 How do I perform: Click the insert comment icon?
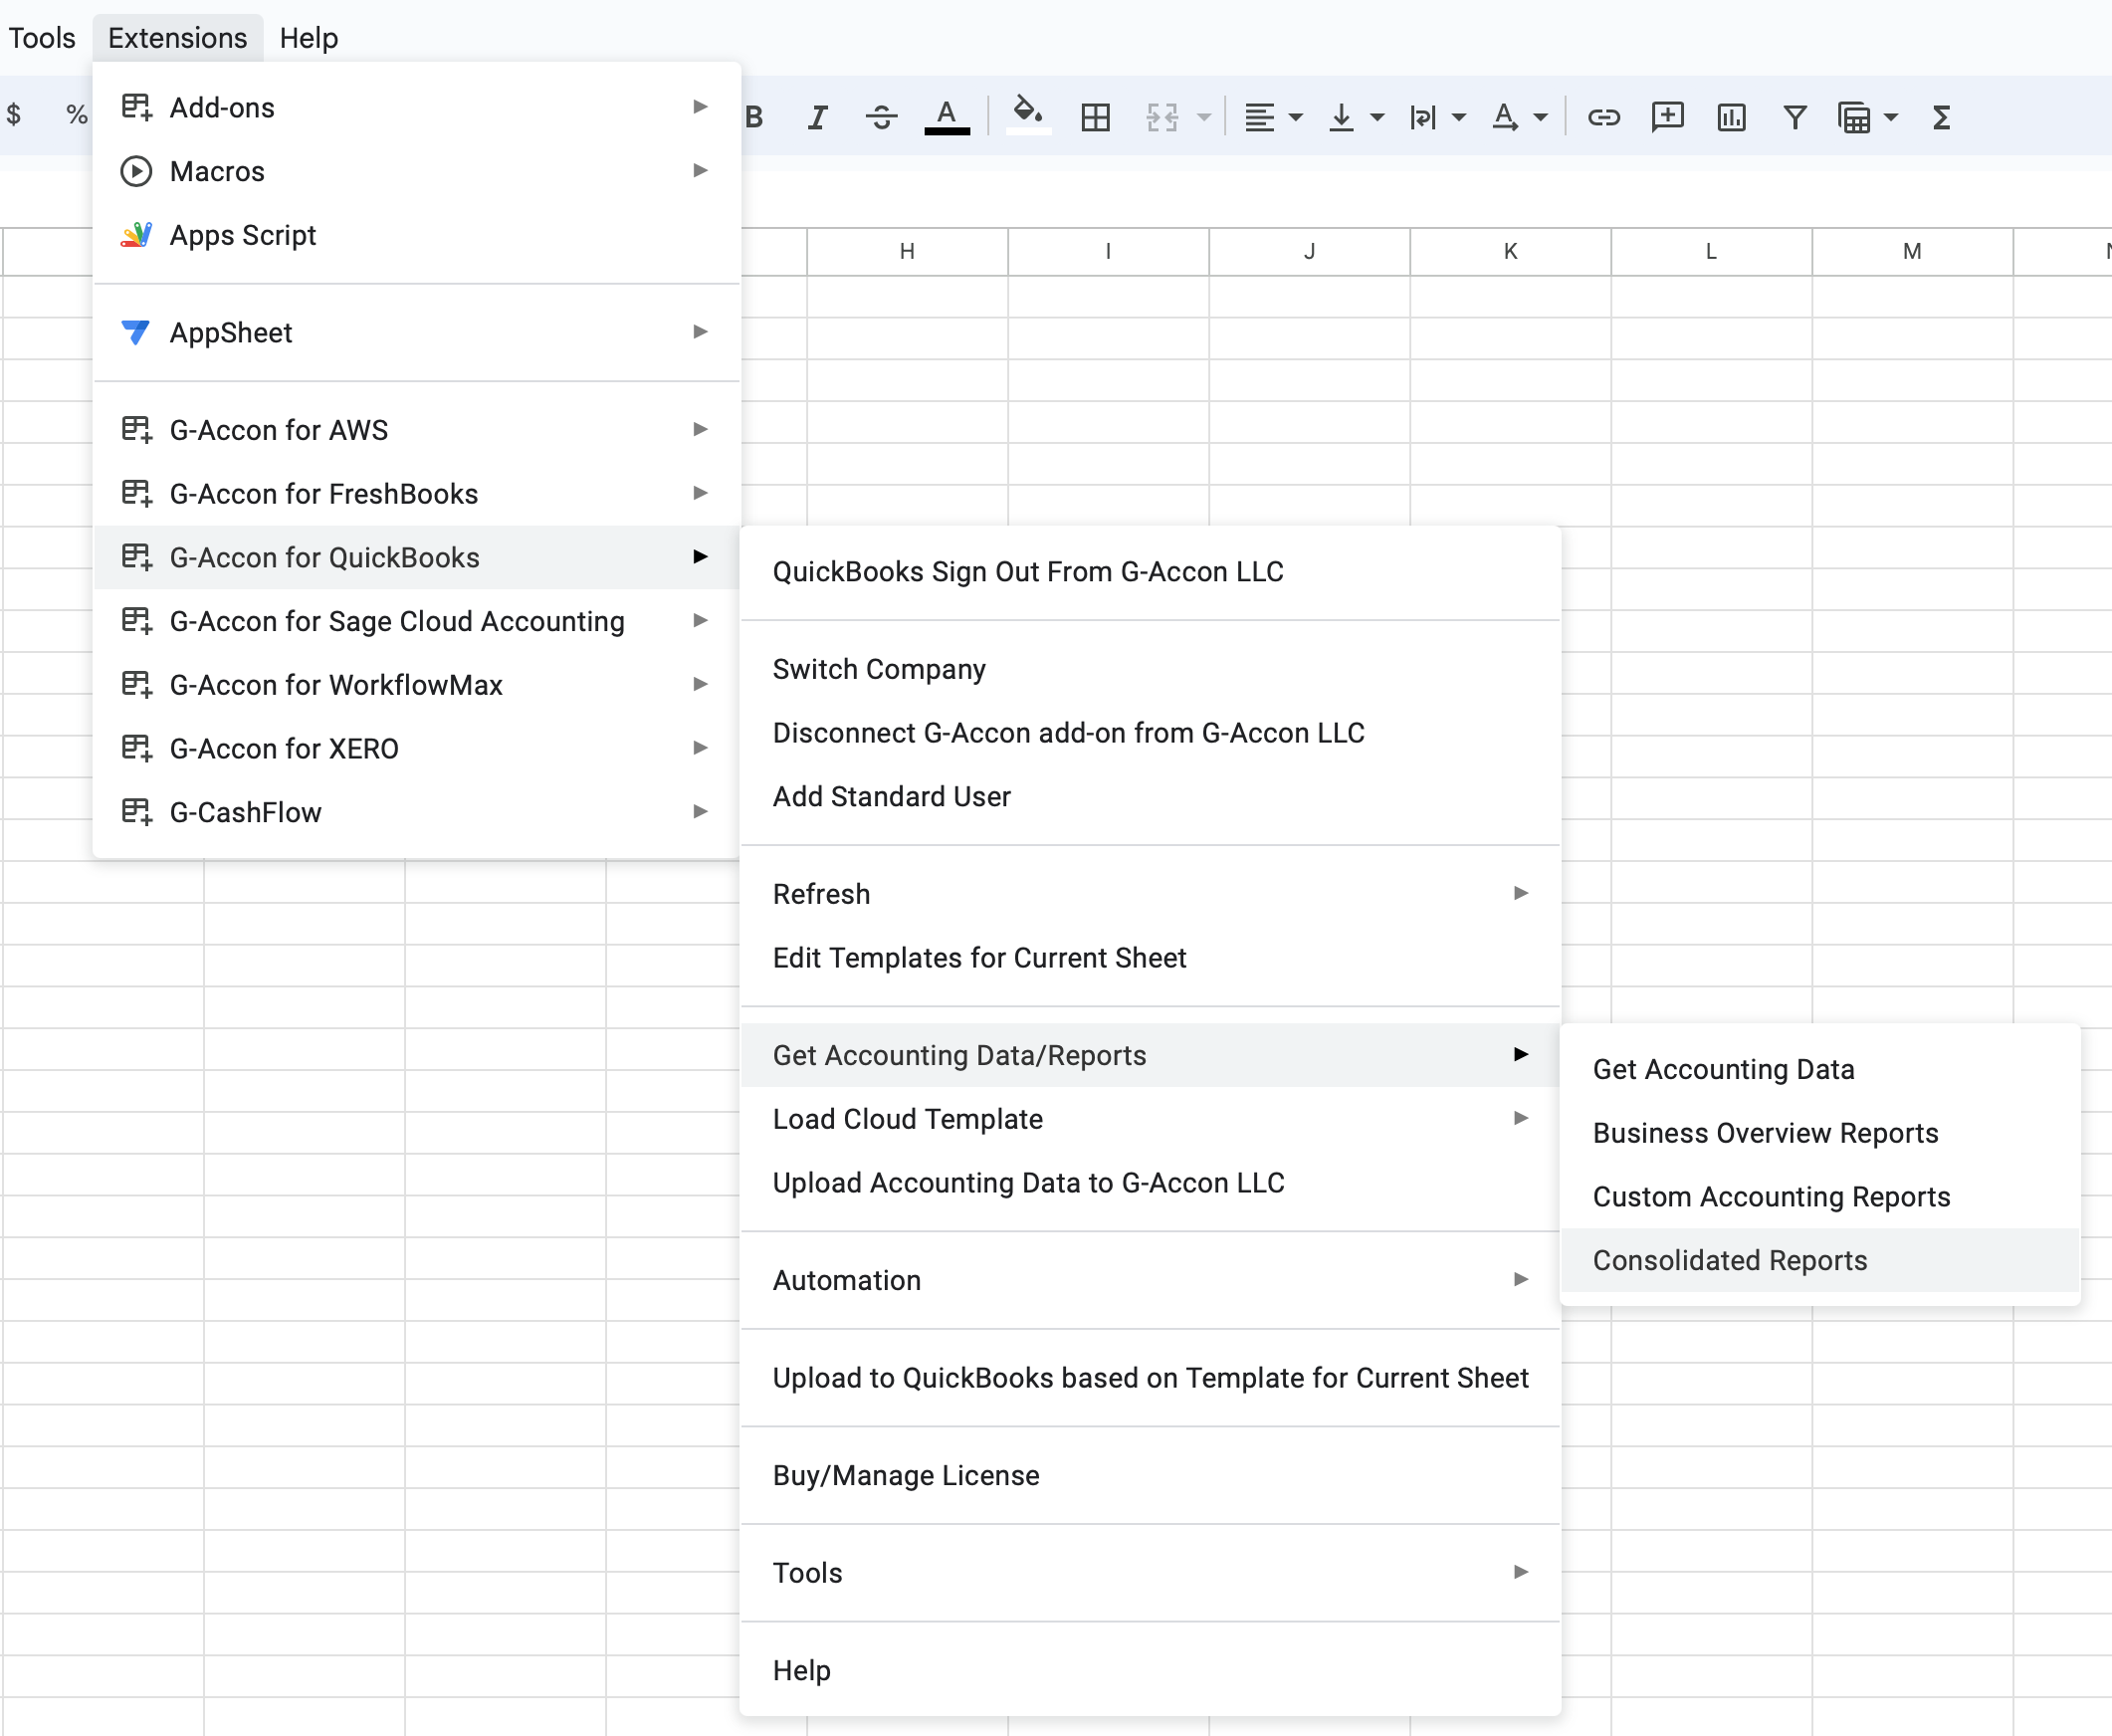(x=1667, y=118)
